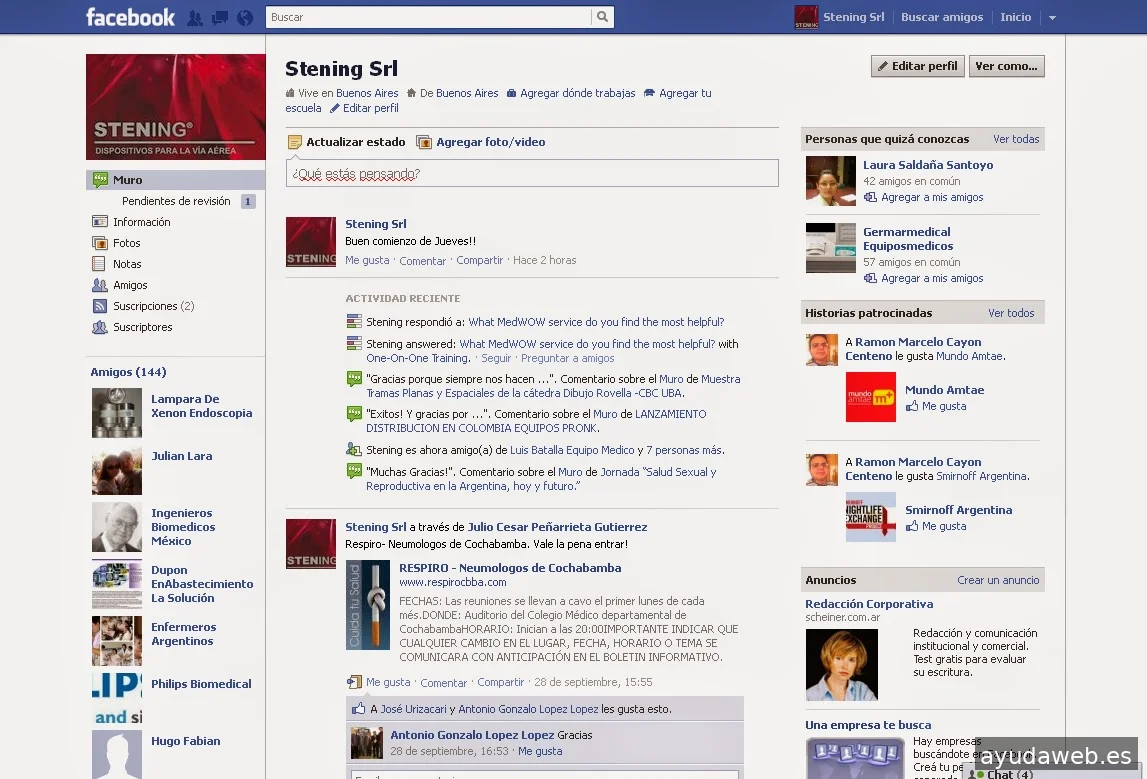Viewport: 1147px width, 779px height.
Task: Add Laura Saldaña Santoyo as friend
Action: point(931,197)
